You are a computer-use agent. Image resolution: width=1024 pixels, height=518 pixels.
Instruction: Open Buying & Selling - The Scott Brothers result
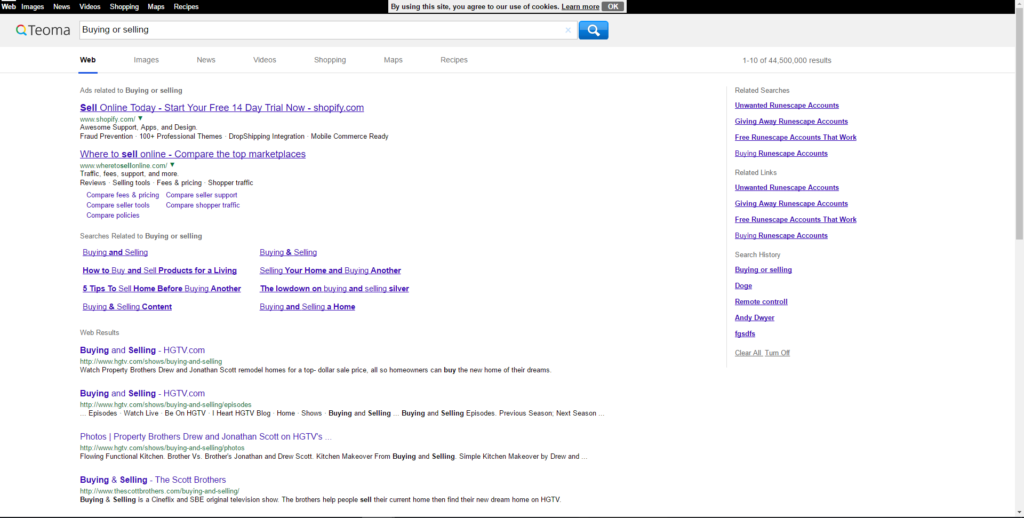152,480
